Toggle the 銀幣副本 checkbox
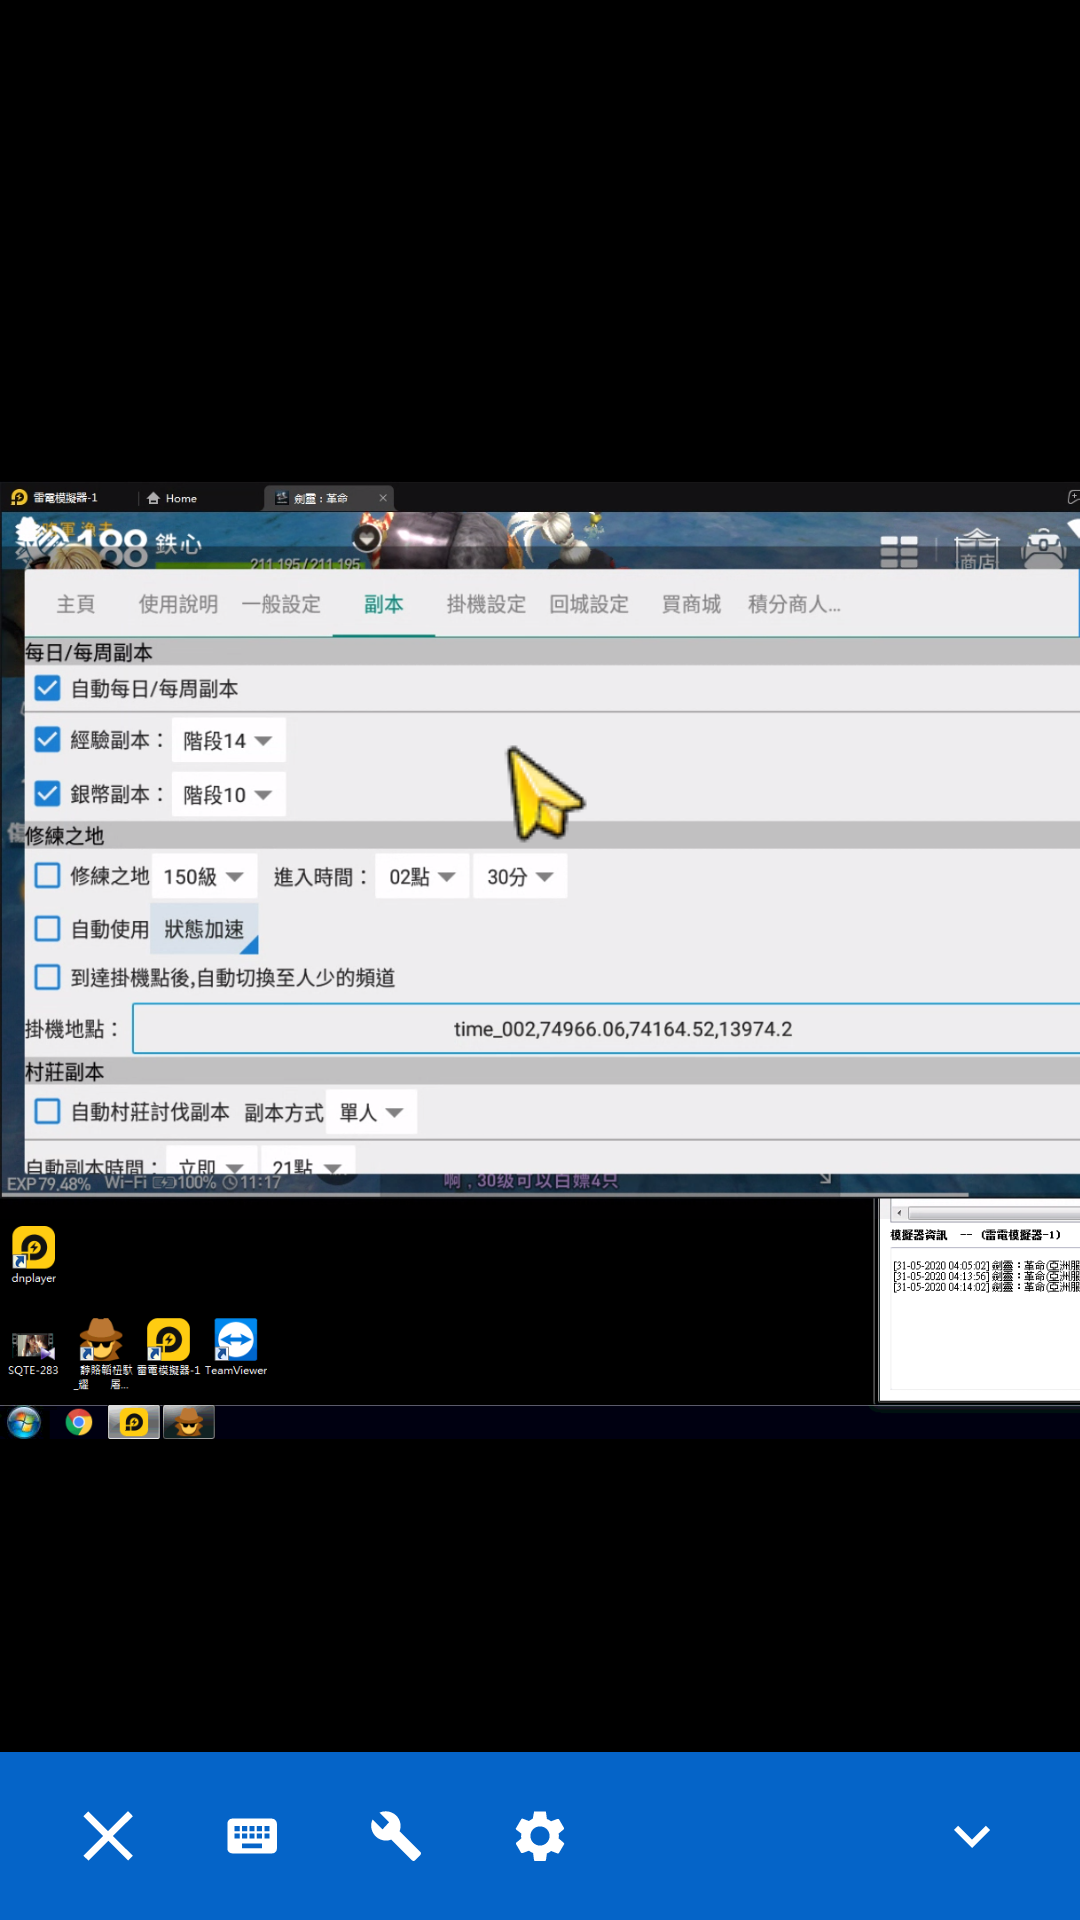The image size is (1080, 1920). coord(47,793)
